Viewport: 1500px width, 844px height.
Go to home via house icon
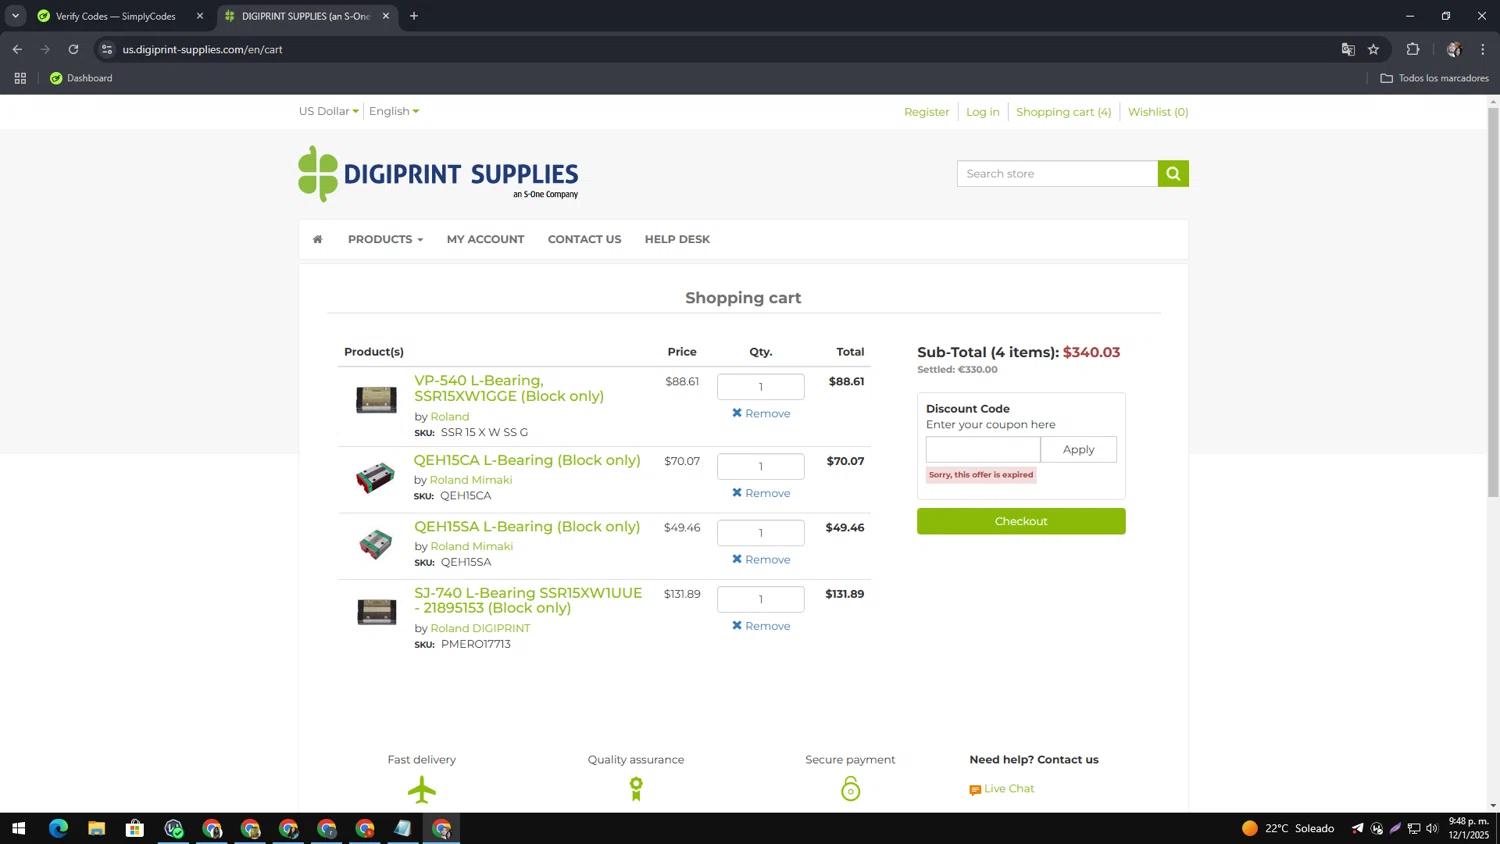[x=317, y=239]
